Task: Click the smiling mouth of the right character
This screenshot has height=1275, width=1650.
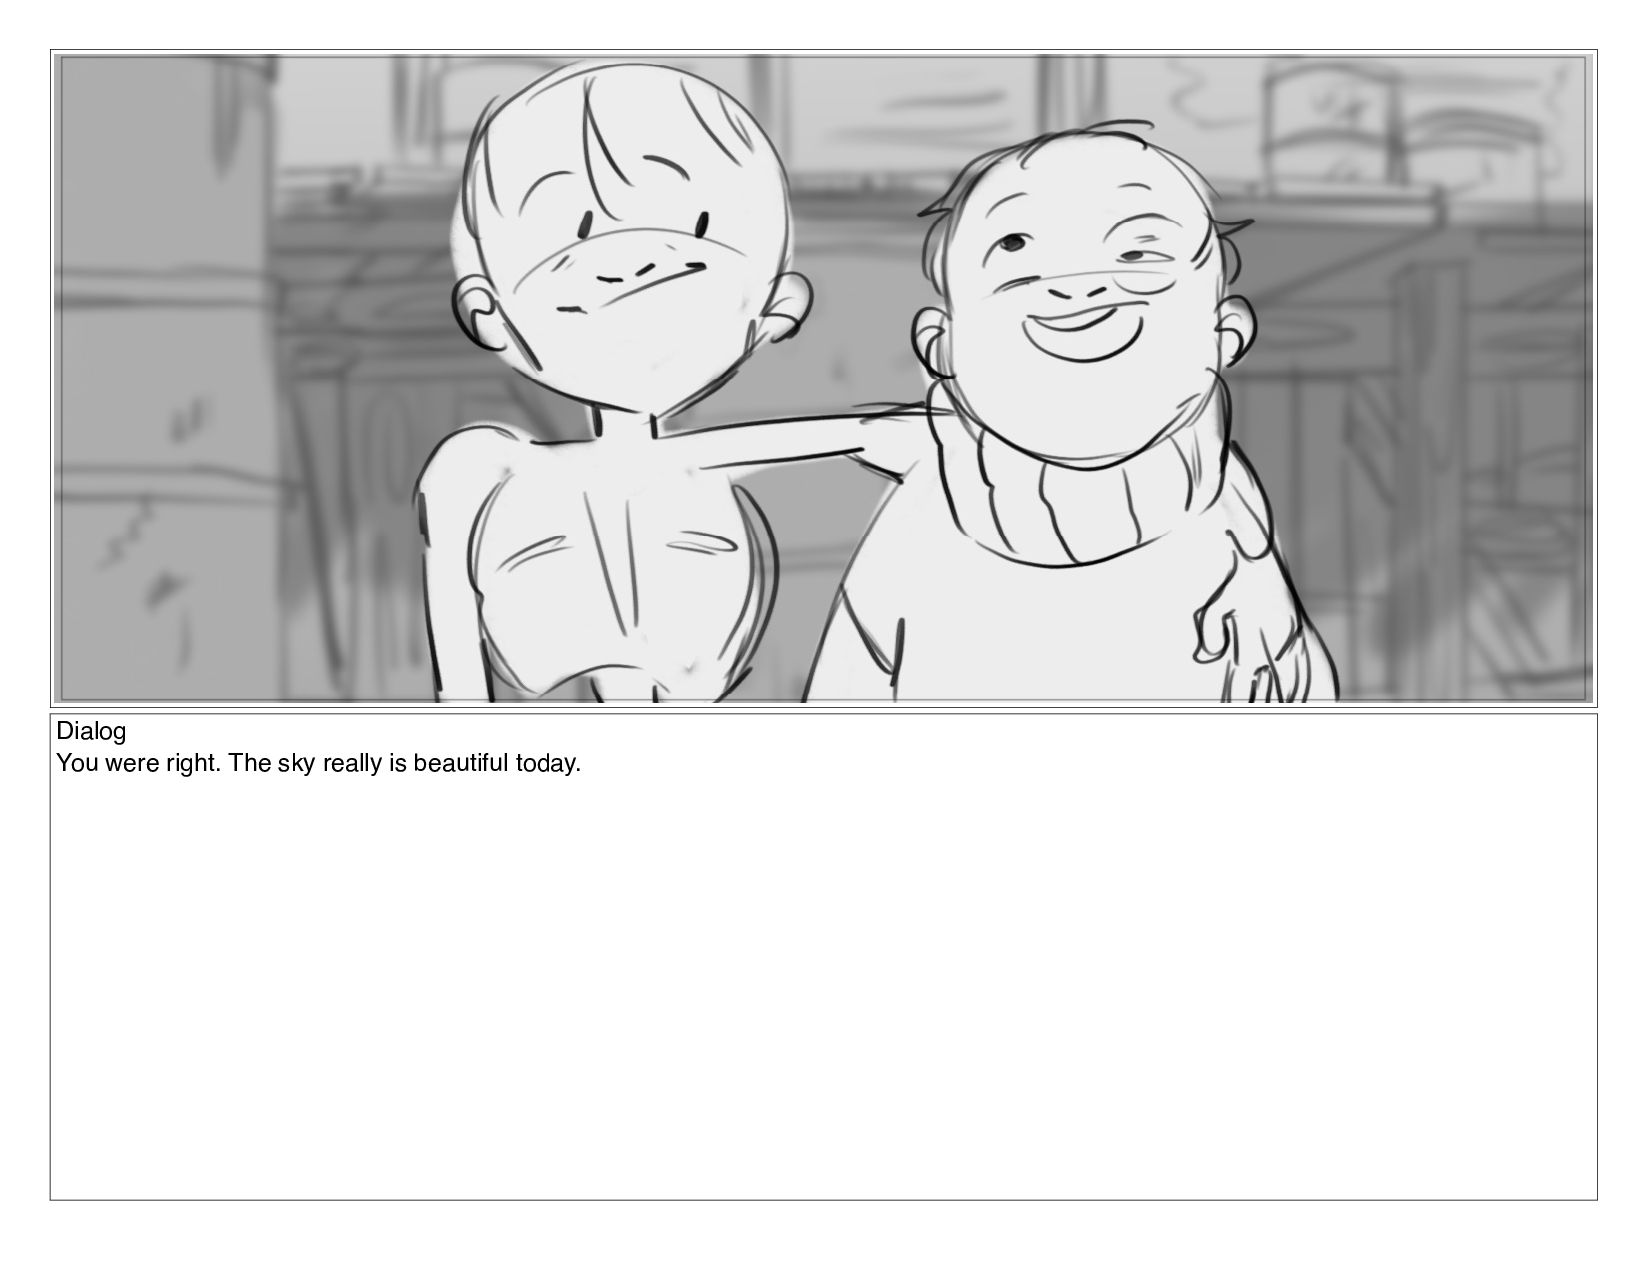Action: click(1086, 331)
